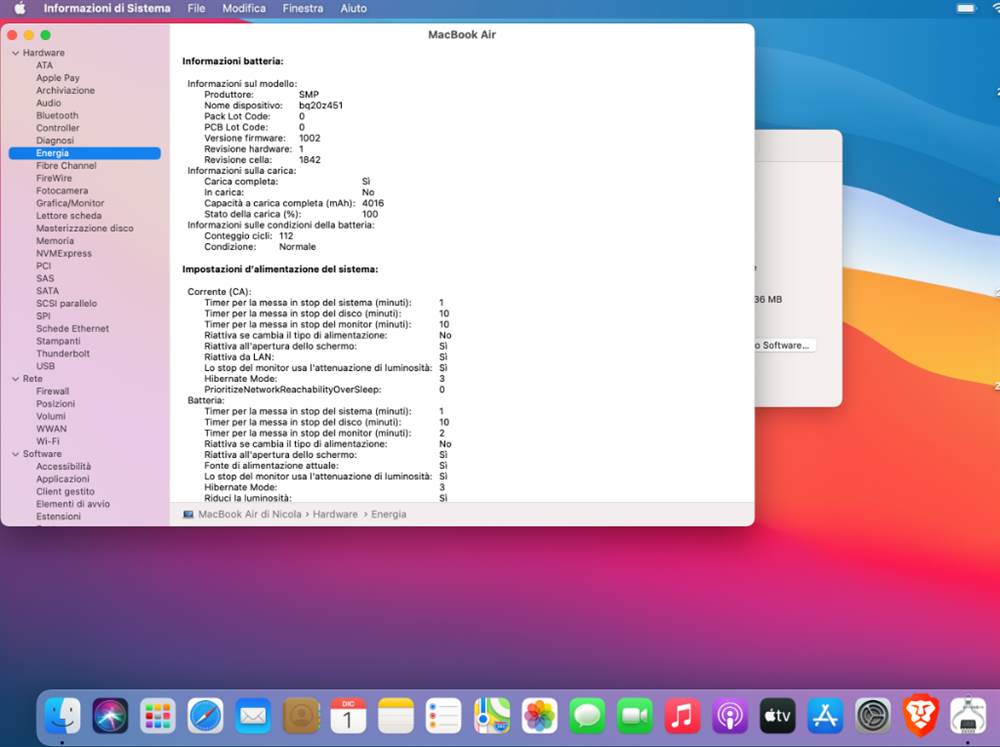The height and width of the screenshot is (747, 1000).
Task: Open Messages app from the Dock
Action: (587, 715)
